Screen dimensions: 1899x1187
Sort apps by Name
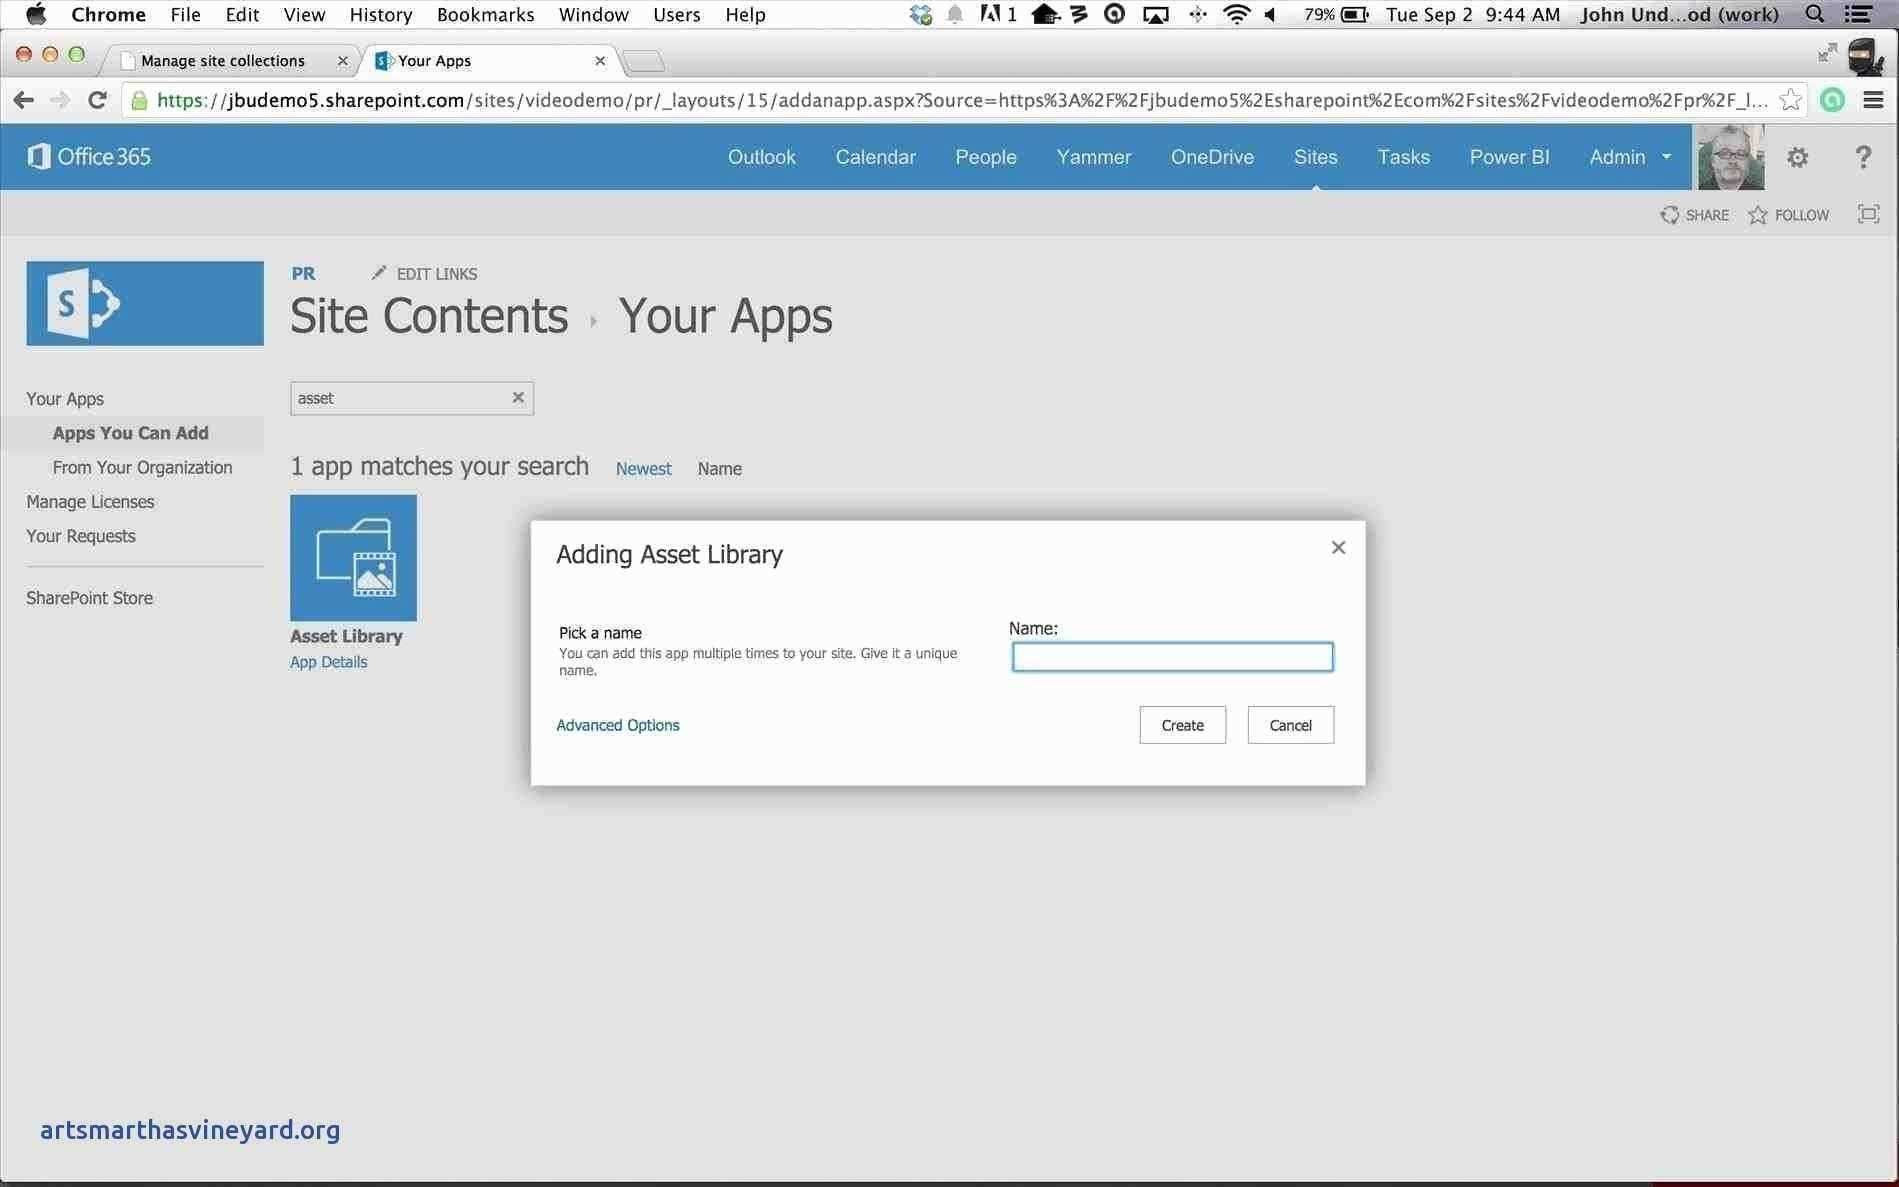tap(719, 469)
